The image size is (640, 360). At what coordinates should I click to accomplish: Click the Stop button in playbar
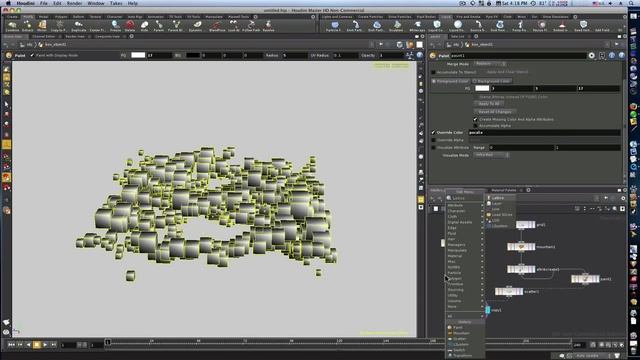point(37,345)
